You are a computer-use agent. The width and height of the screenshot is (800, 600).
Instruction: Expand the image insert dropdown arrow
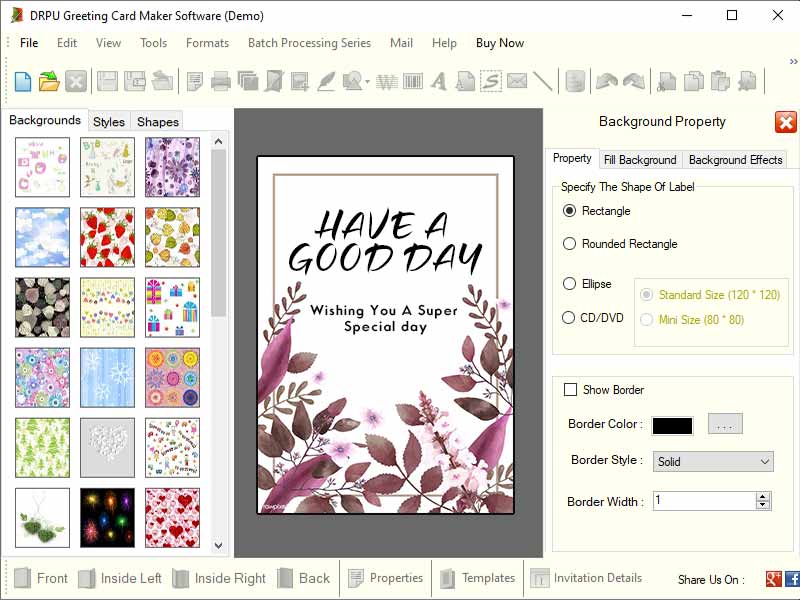click(x=370, y=81)
